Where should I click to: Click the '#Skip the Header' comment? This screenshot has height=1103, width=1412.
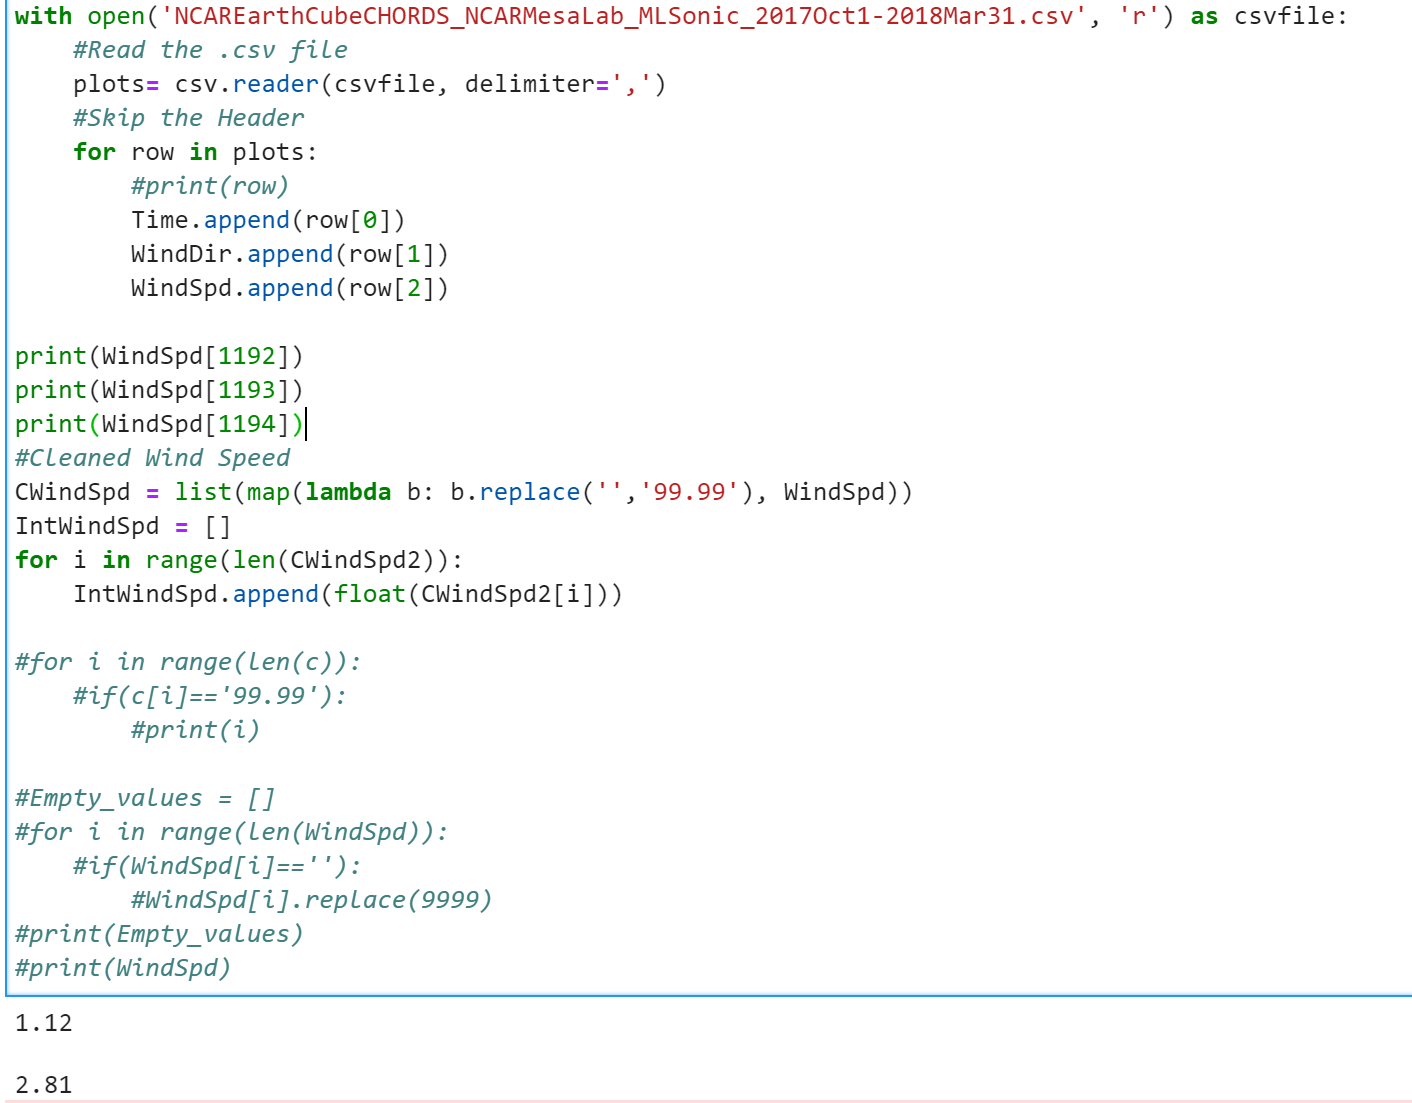pos(188,118)
